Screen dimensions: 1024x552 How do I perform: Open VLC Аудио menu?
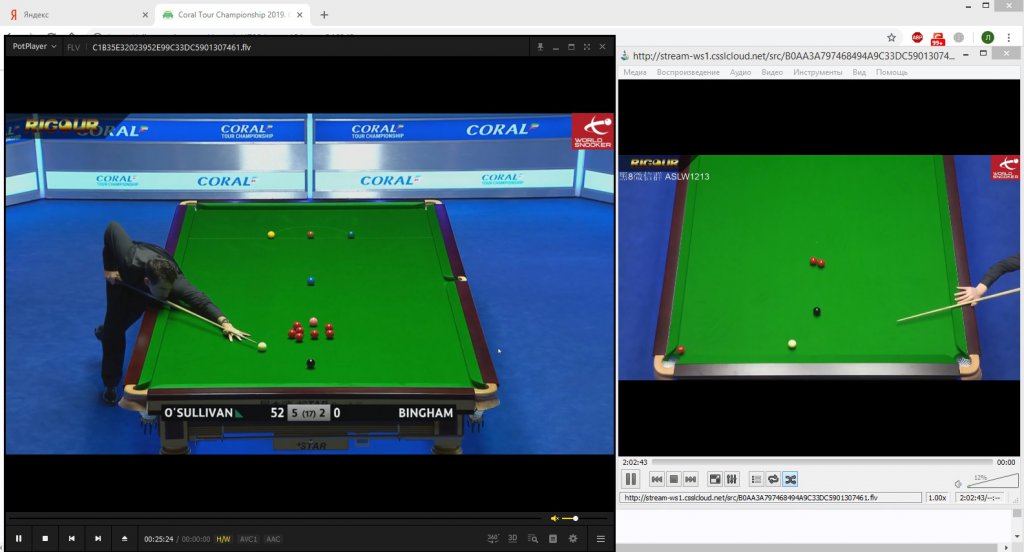(x=741, y=72)
